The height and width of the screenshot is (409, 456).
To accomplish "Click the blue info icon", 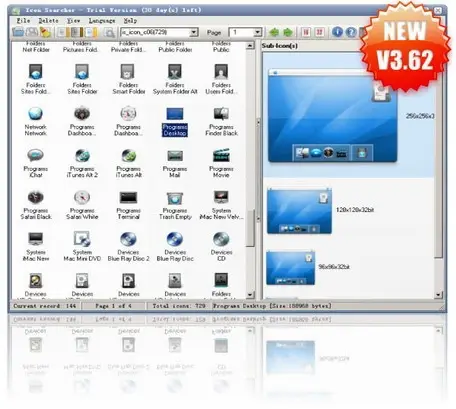I will tap(337, 32).
